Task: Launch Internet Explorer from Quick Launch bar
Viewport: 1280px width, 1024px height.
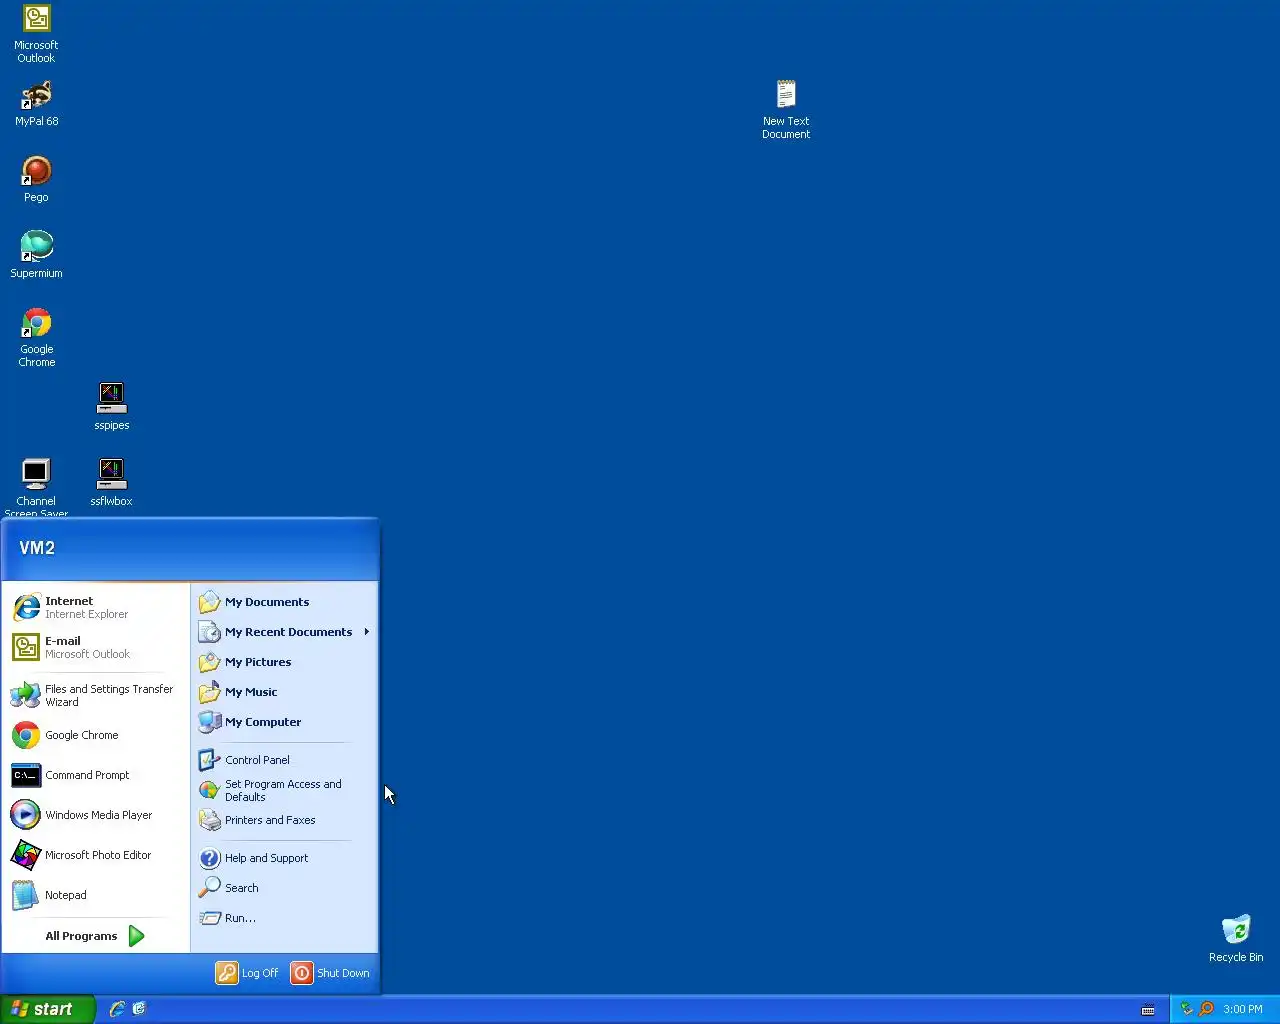Action: click(x=117, y=1009)
